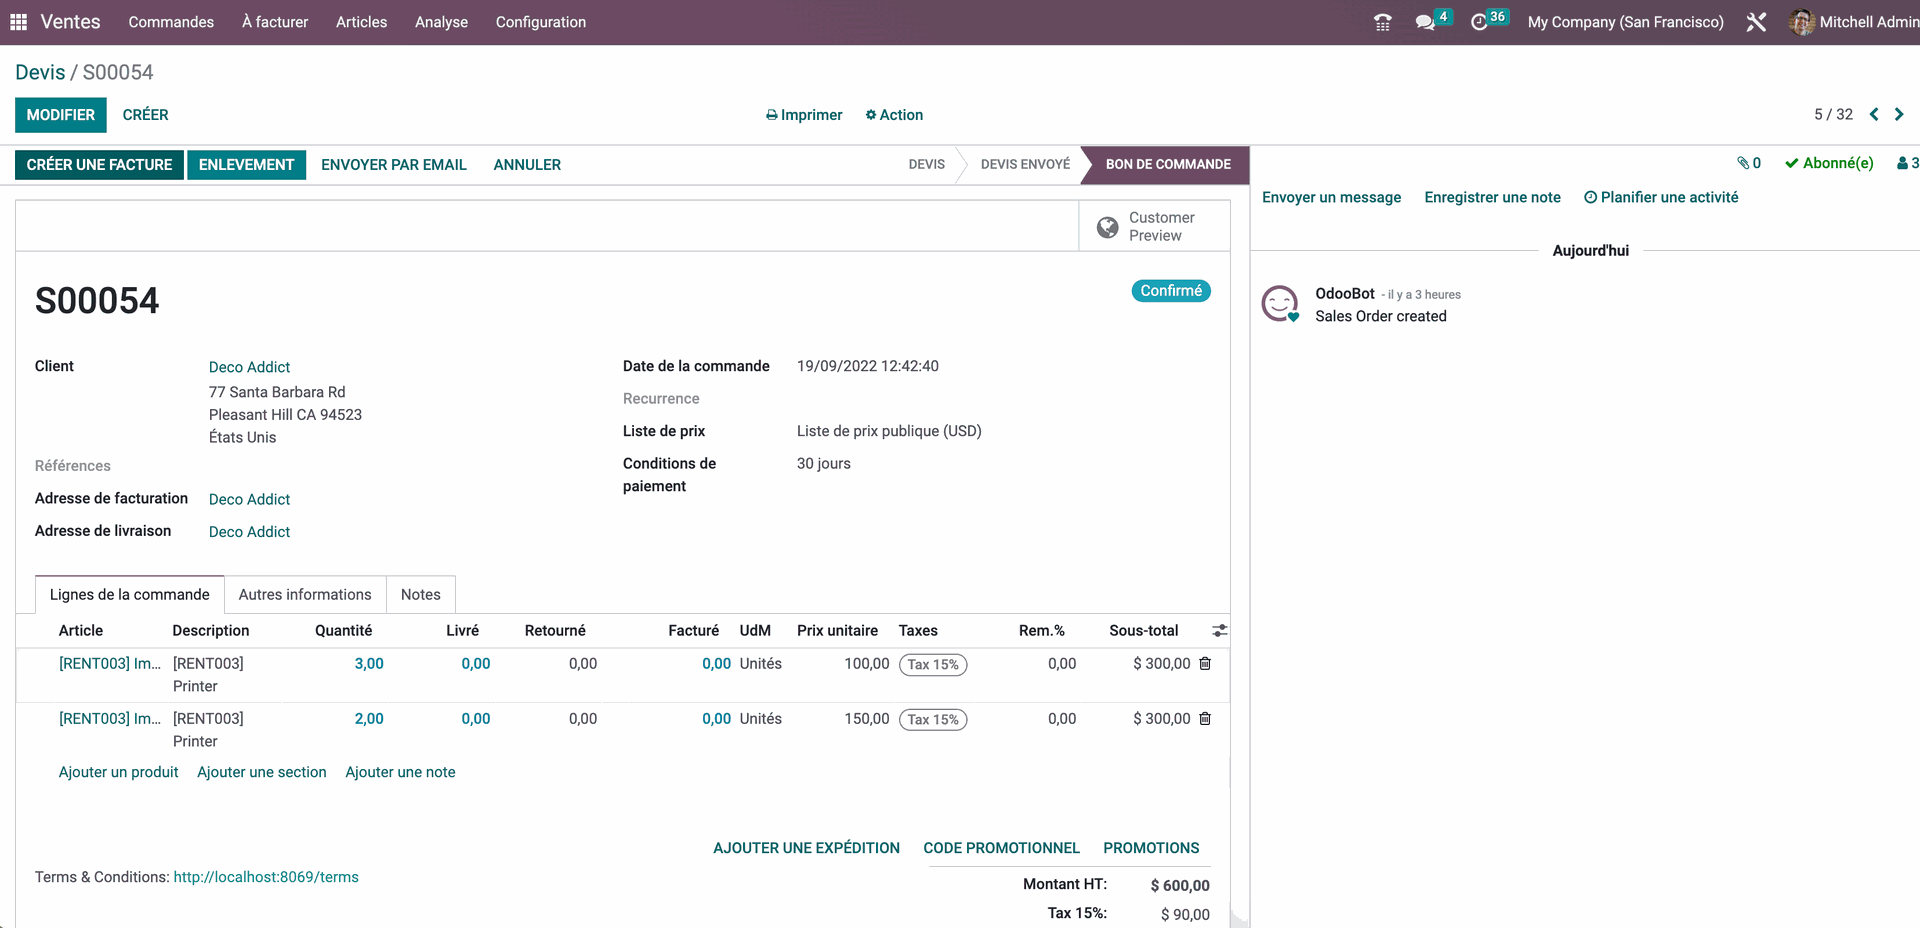This screenshot has width=1920, height=928.
Task: Open the Configuration menu
Action: [x=540, y=22]
